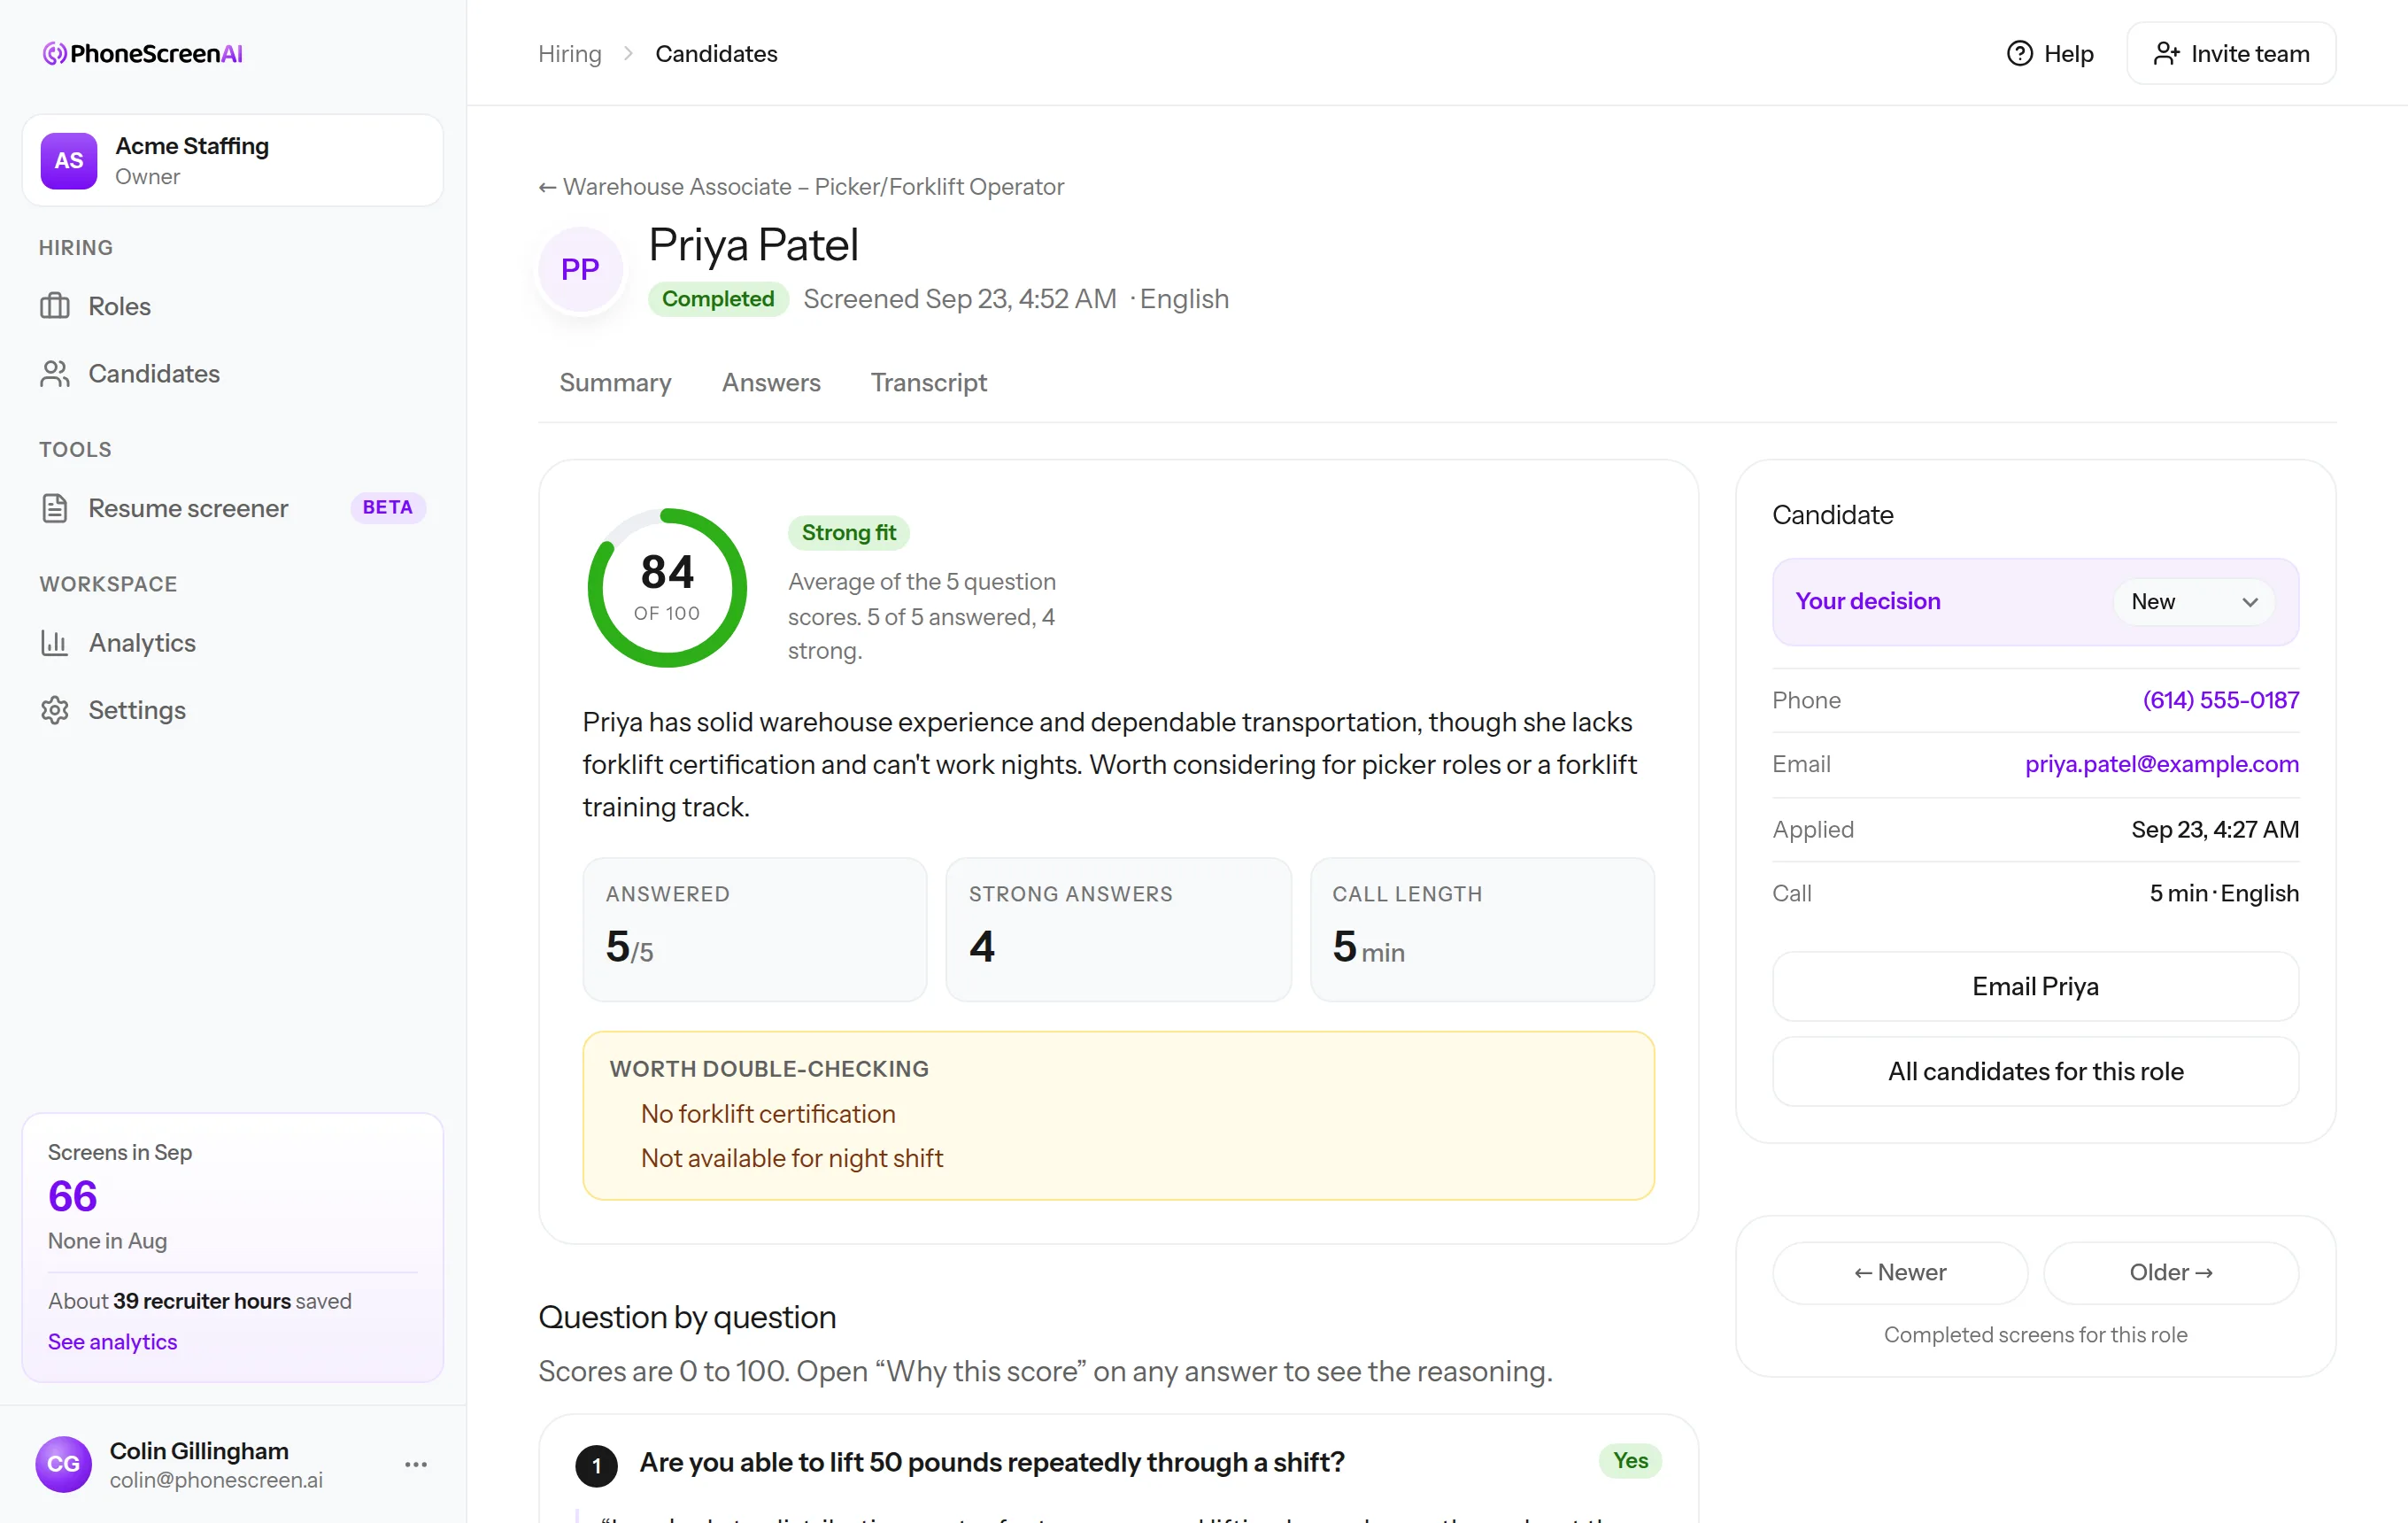Viewport: 2408px width, 1523px height.
Task: Click the Strong Answers 4 stat card
Action: click(x=1118, y=929)
